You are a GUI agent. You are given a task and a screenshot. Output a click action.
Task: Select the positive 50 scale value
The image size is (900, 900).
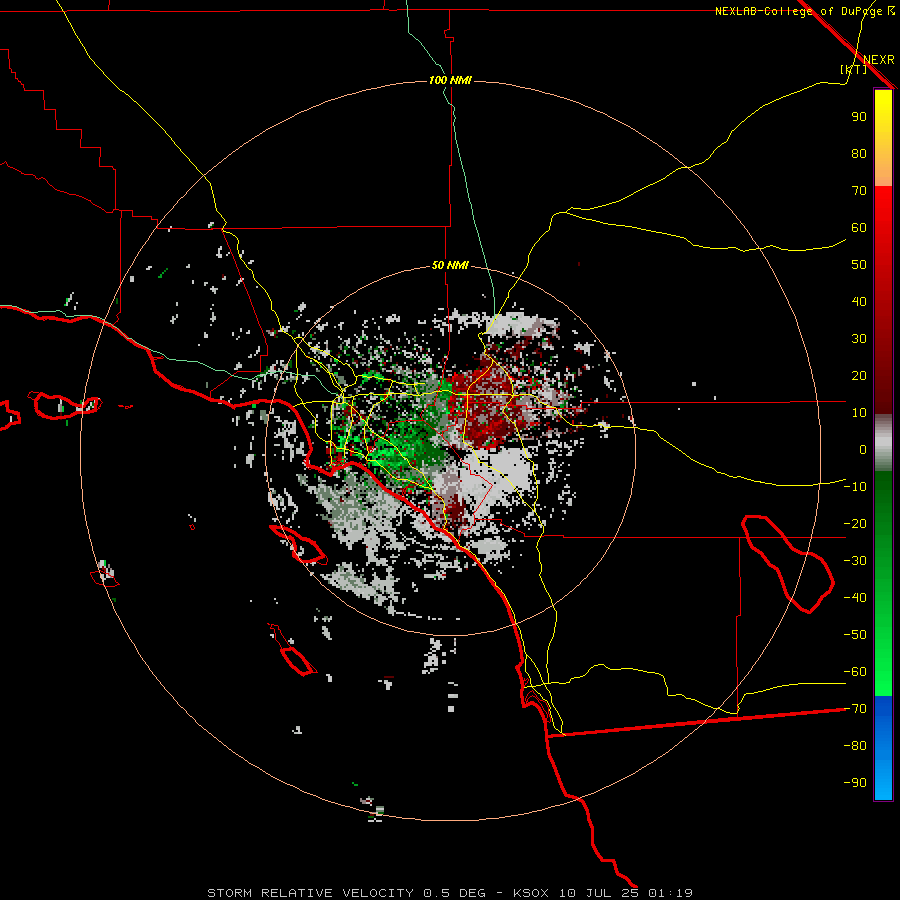[x=859, y=265]
